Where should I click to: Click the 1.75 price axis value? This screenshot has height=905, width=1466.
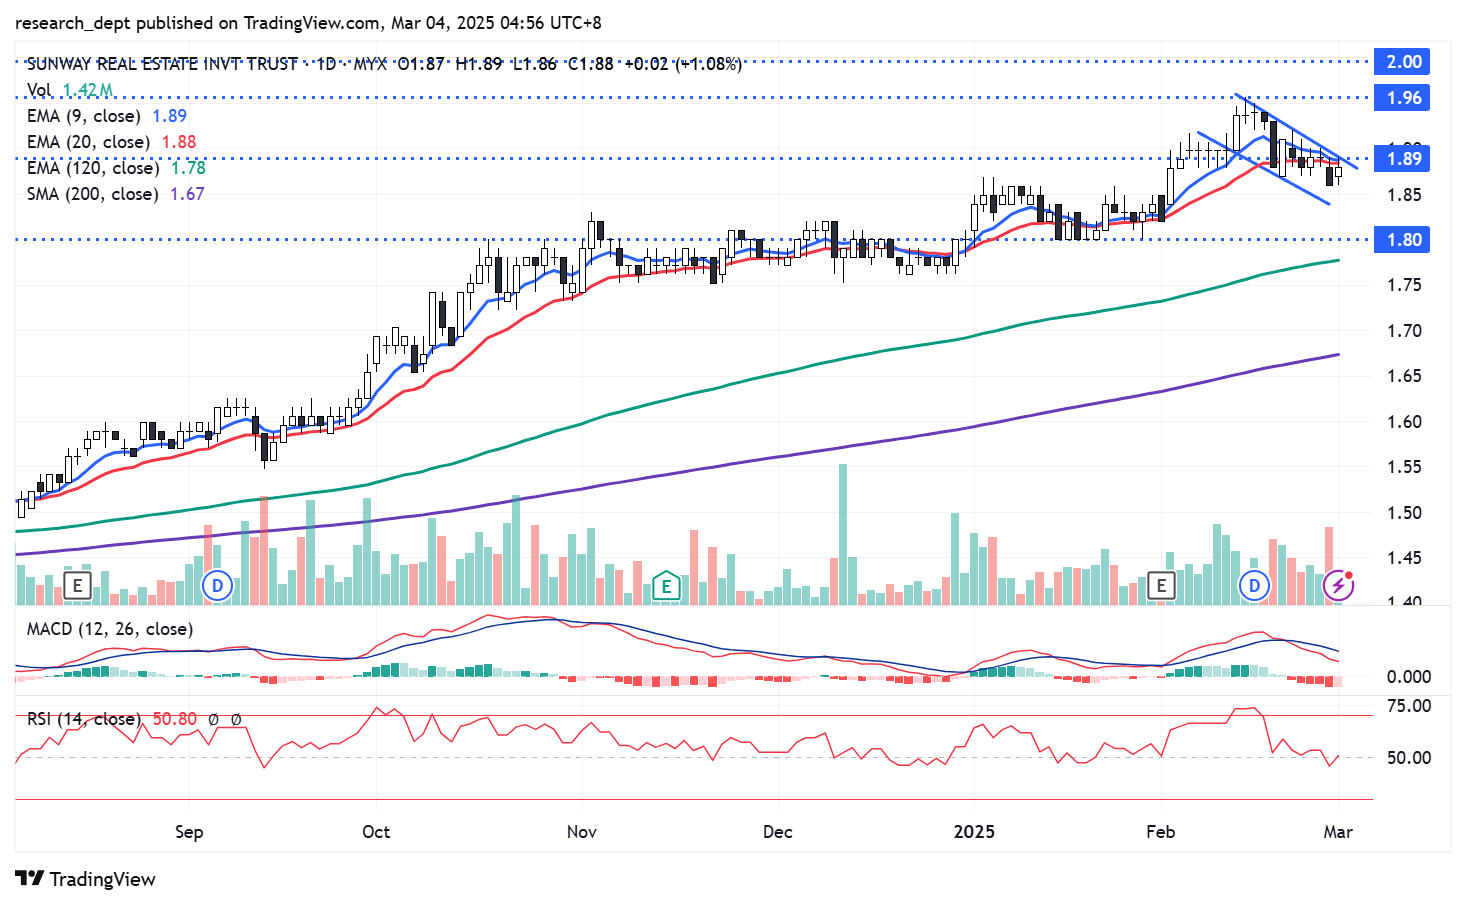(1404, 285)
